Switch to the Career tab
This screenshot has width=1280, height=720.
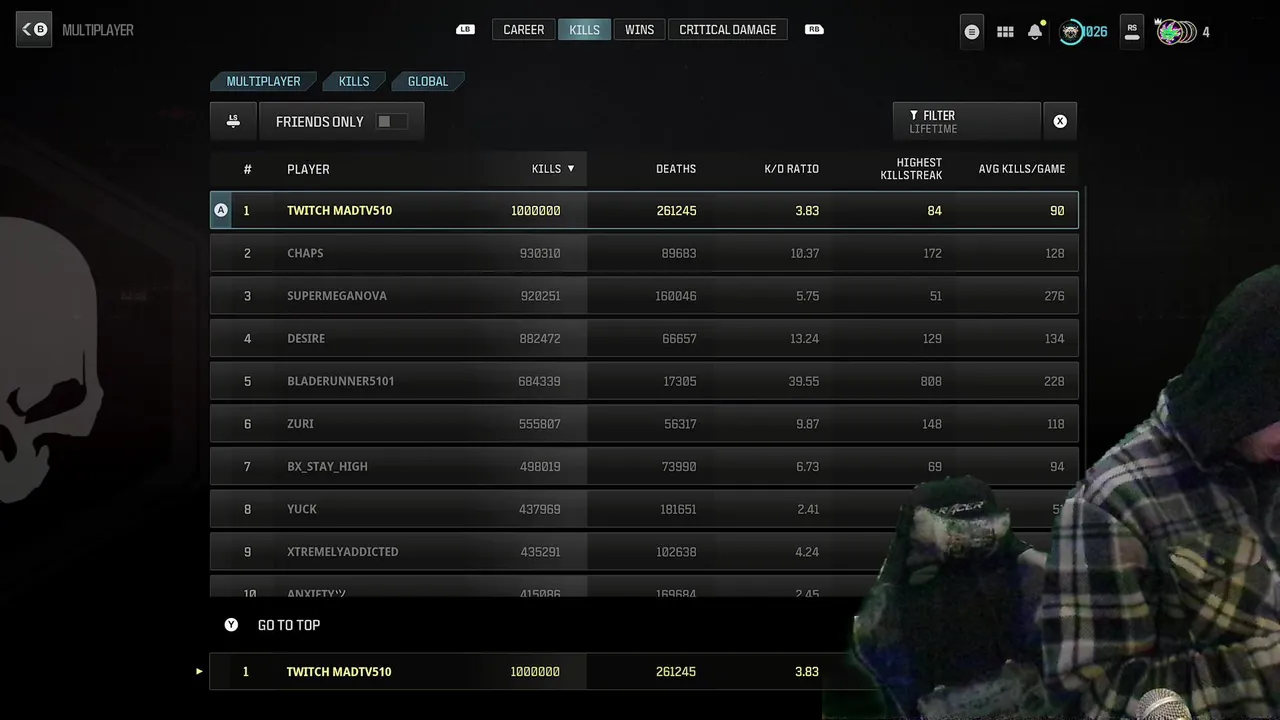[524, 30]
